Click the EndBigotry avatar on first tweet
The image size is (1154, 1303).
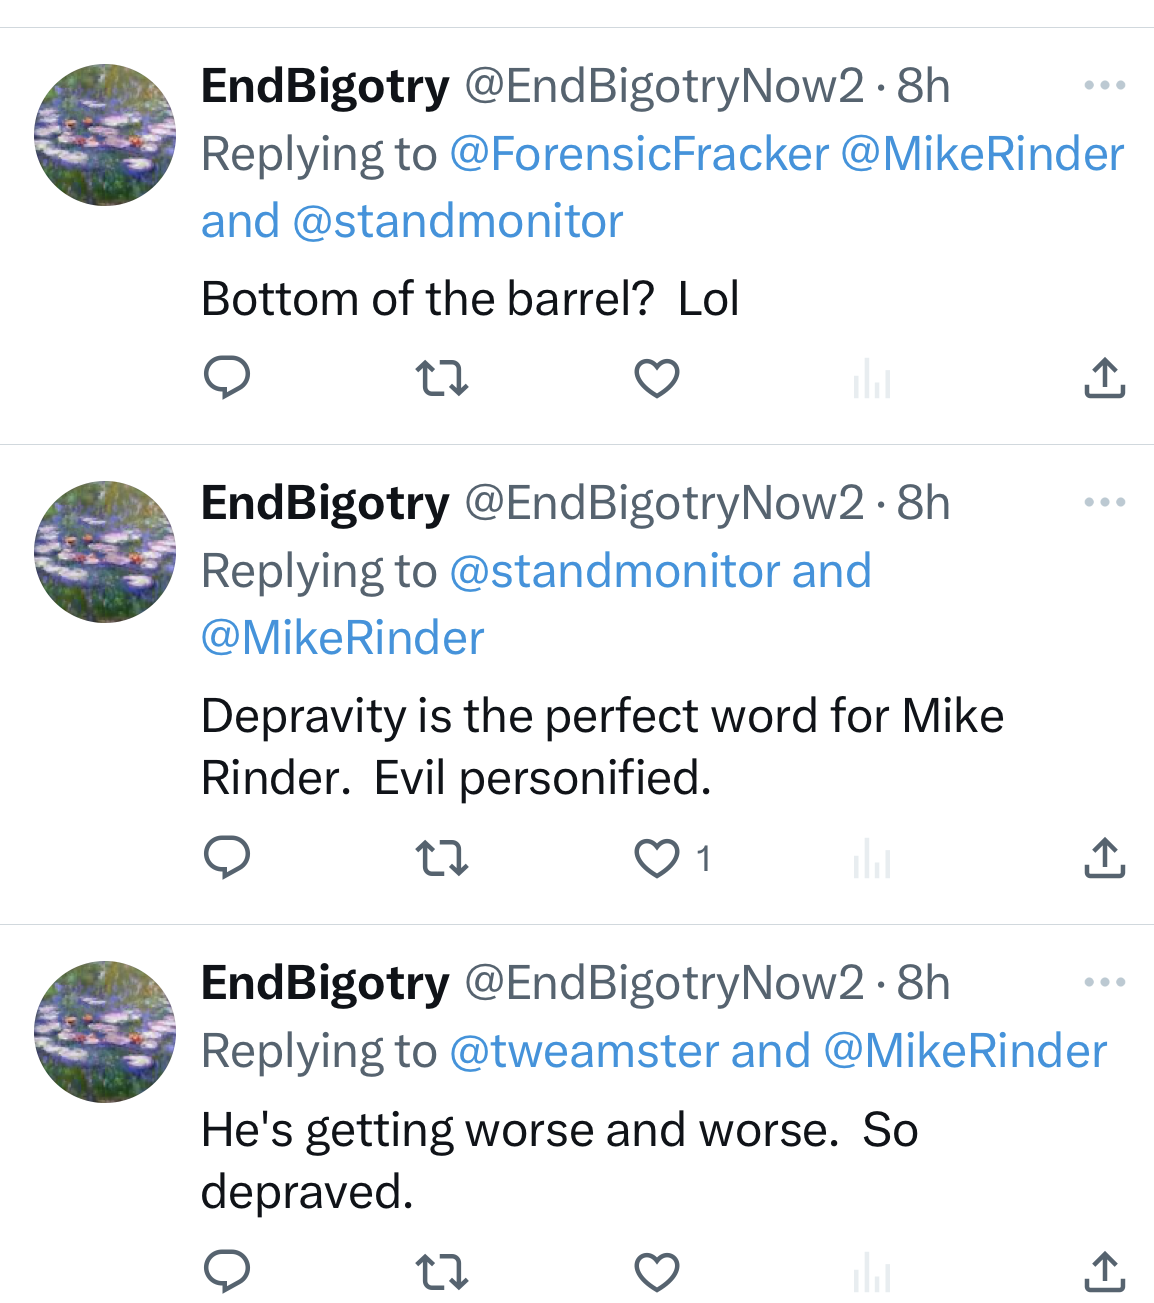click(x=105, y=135)
